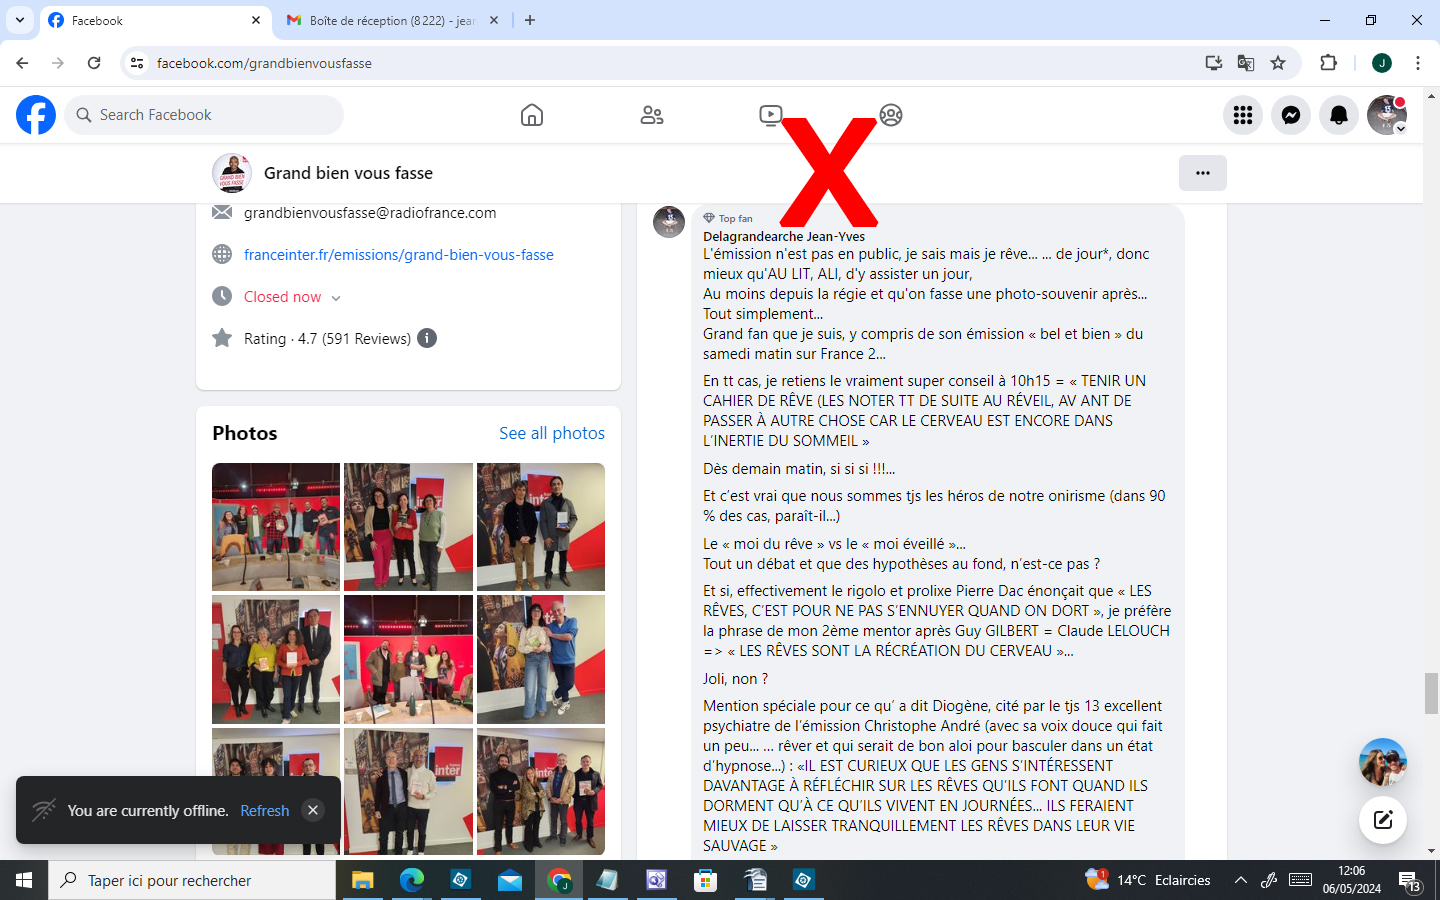Viewport: 1440px width, 900px height.
Task: Switch to the Gmail Boîte de réception tab
Action: (393, 20)
